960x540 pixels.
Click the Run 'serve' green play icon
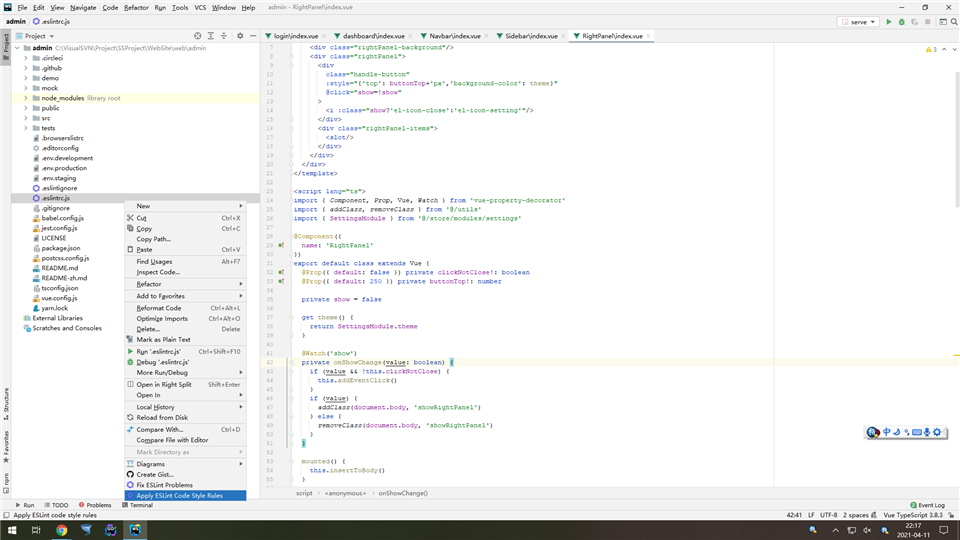(888, 21)
